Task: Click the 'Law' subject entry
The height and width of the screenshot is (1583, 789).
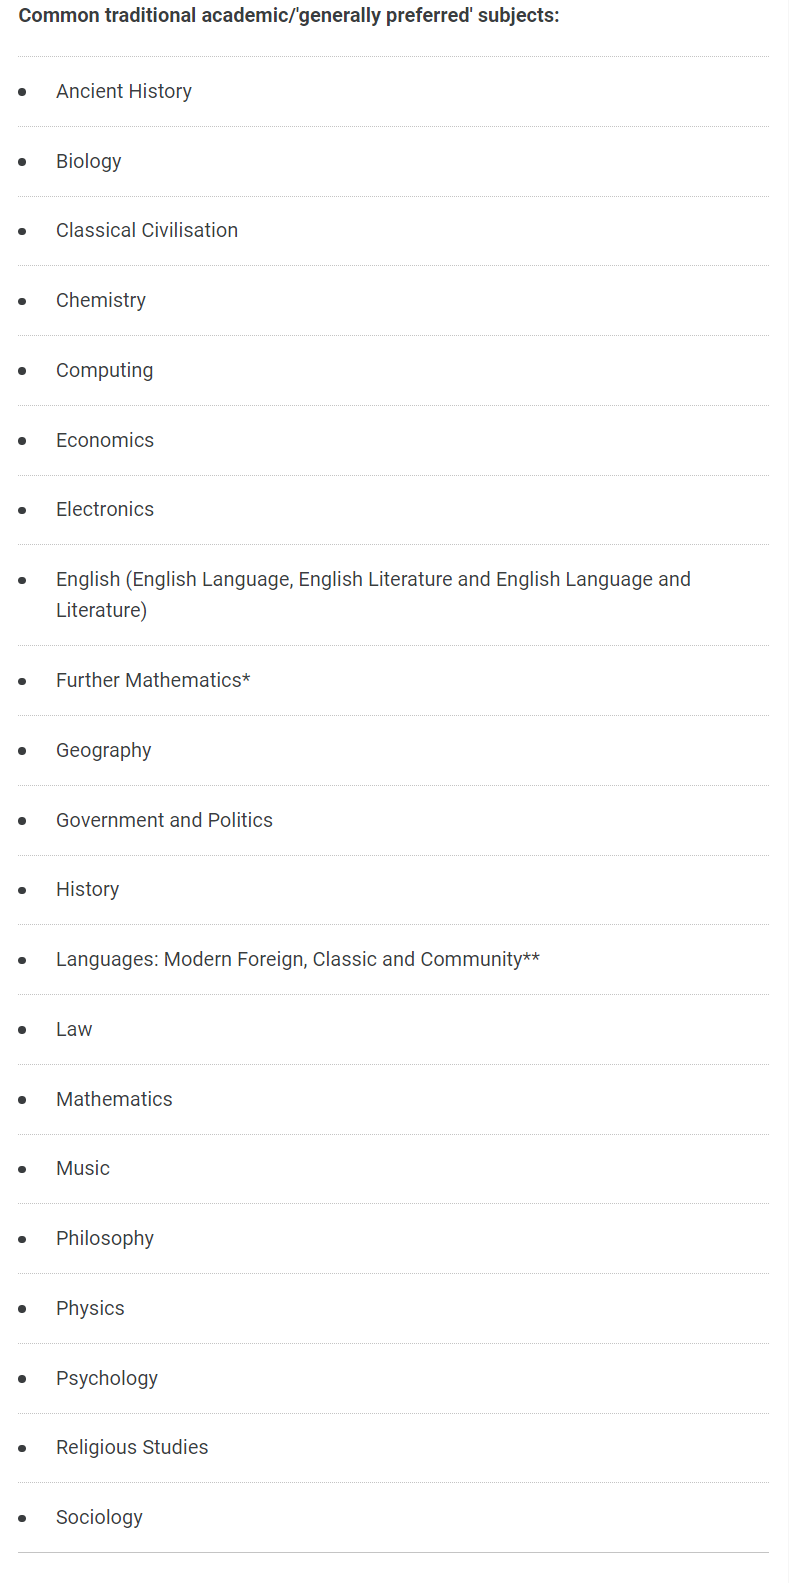Action: pos(74,1029)
